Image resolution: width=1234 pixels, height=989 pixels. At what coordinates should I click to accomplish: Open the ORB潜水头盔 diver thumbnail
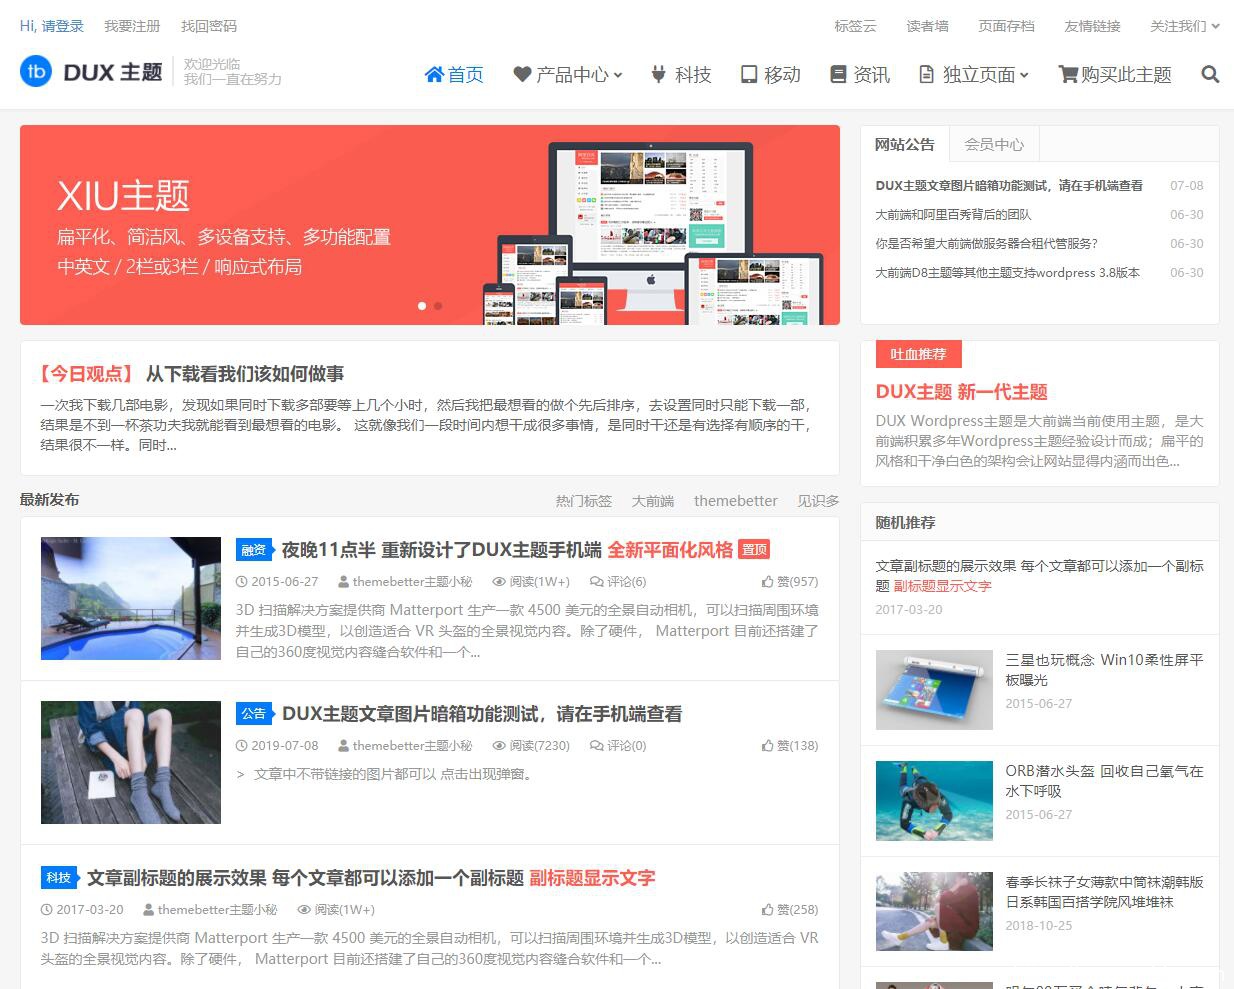934,801
